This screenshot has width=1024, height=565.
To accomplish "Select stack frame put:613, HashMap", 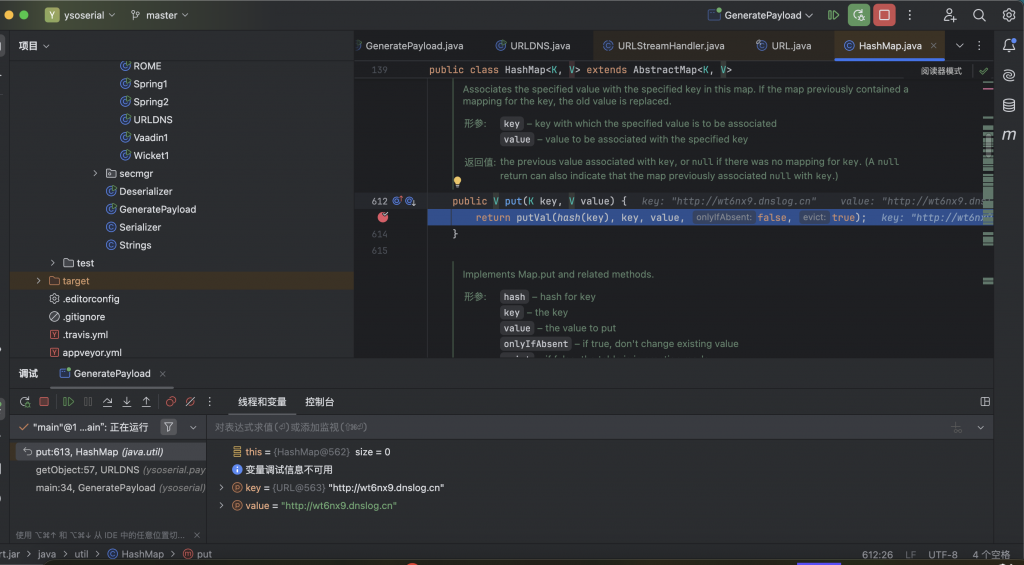I will (x=109, y=451).
